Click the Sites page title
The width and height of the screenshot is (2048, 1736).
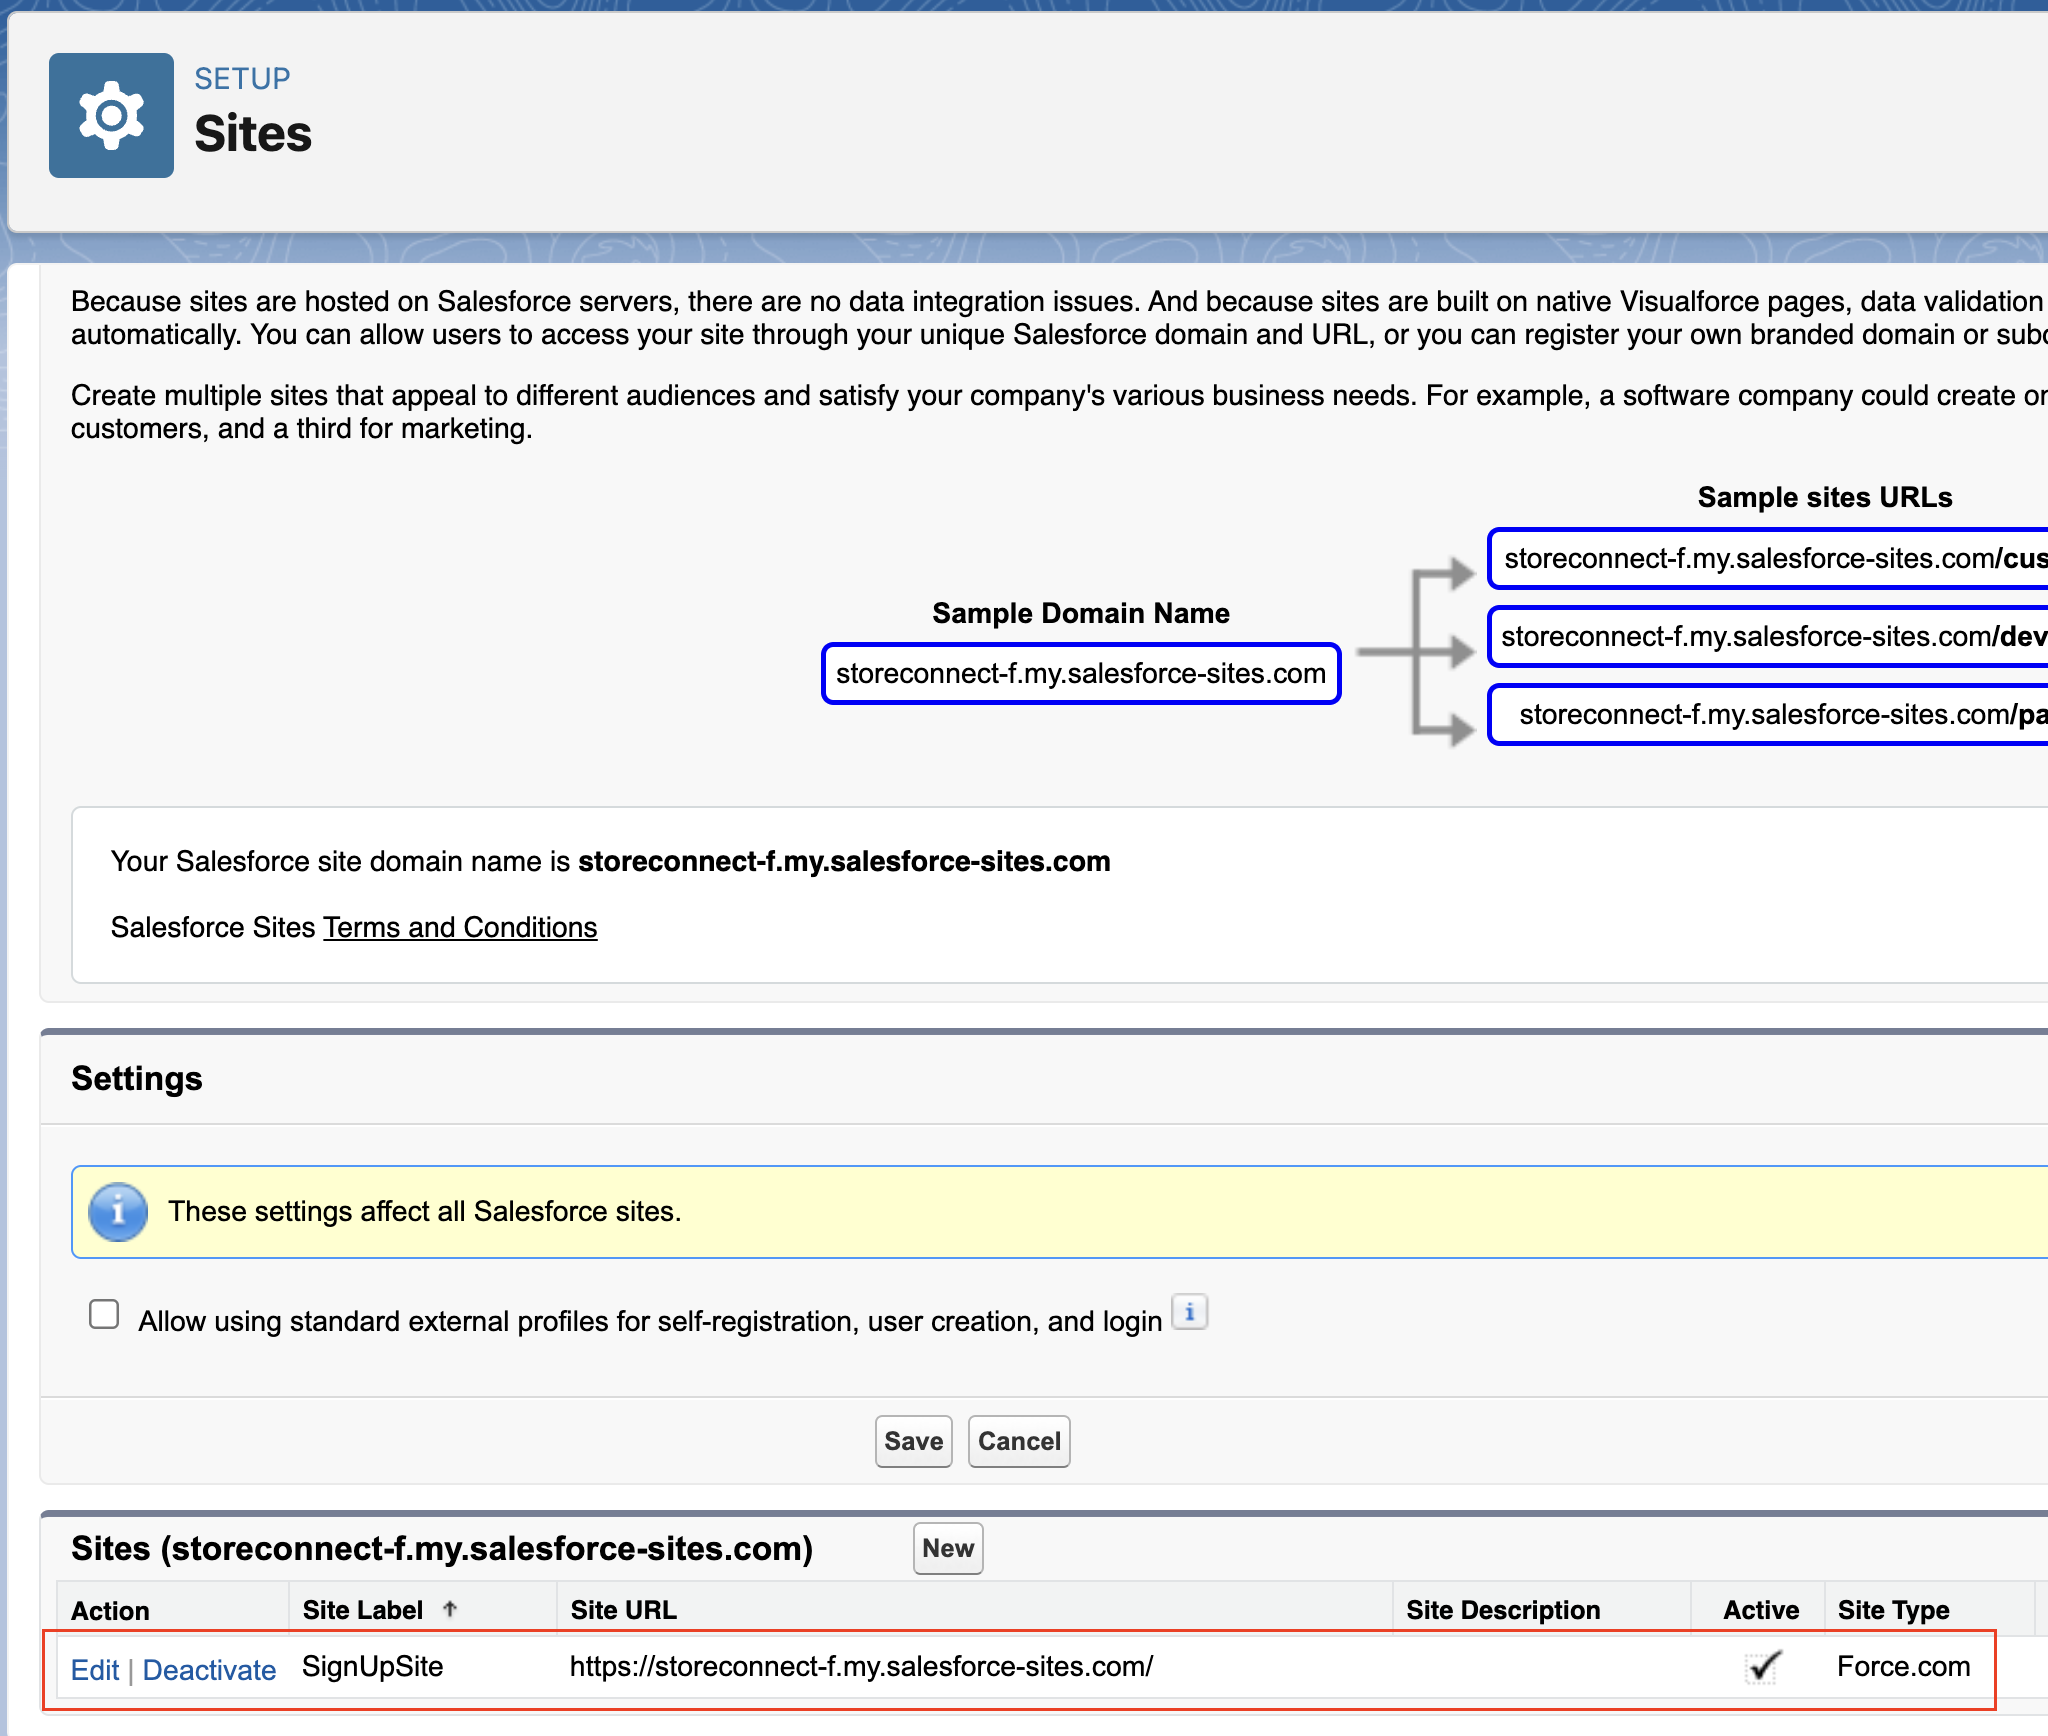[253, 133]
